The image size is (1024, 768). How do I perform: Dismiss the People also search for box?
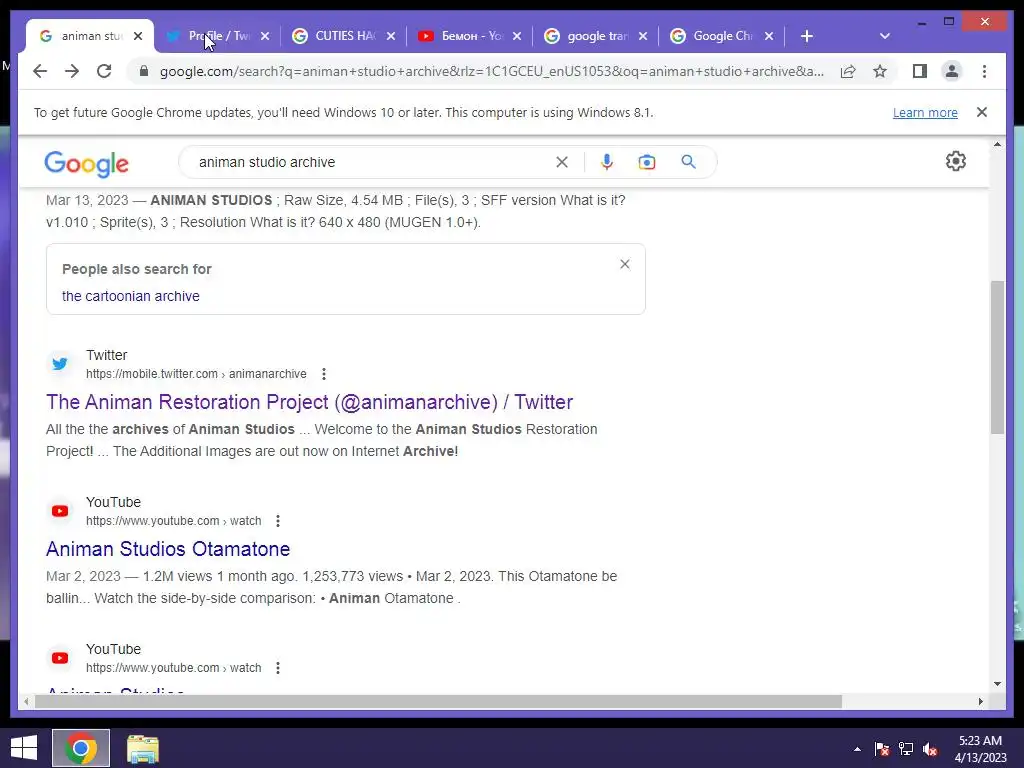coord(625,264)
